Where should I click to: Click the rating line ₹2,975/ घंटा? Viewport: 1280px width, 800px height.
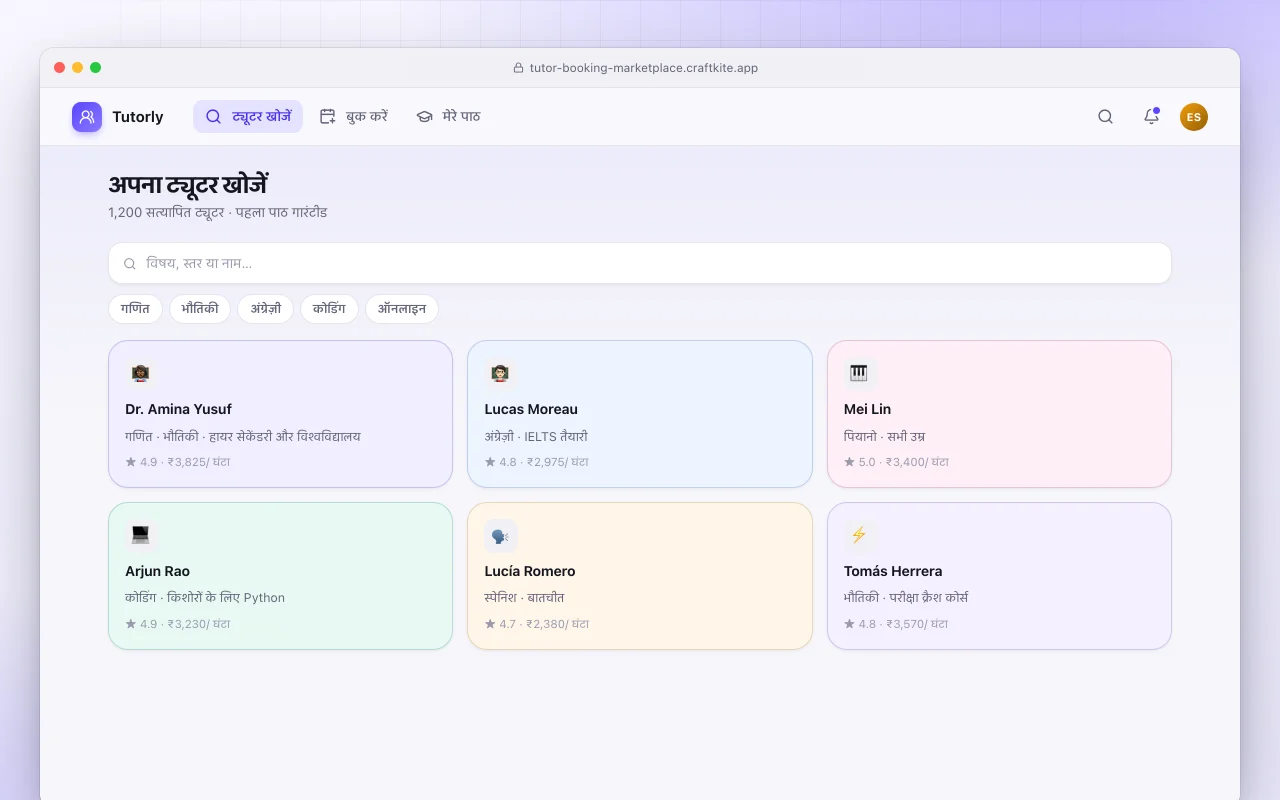click(537, 462)
